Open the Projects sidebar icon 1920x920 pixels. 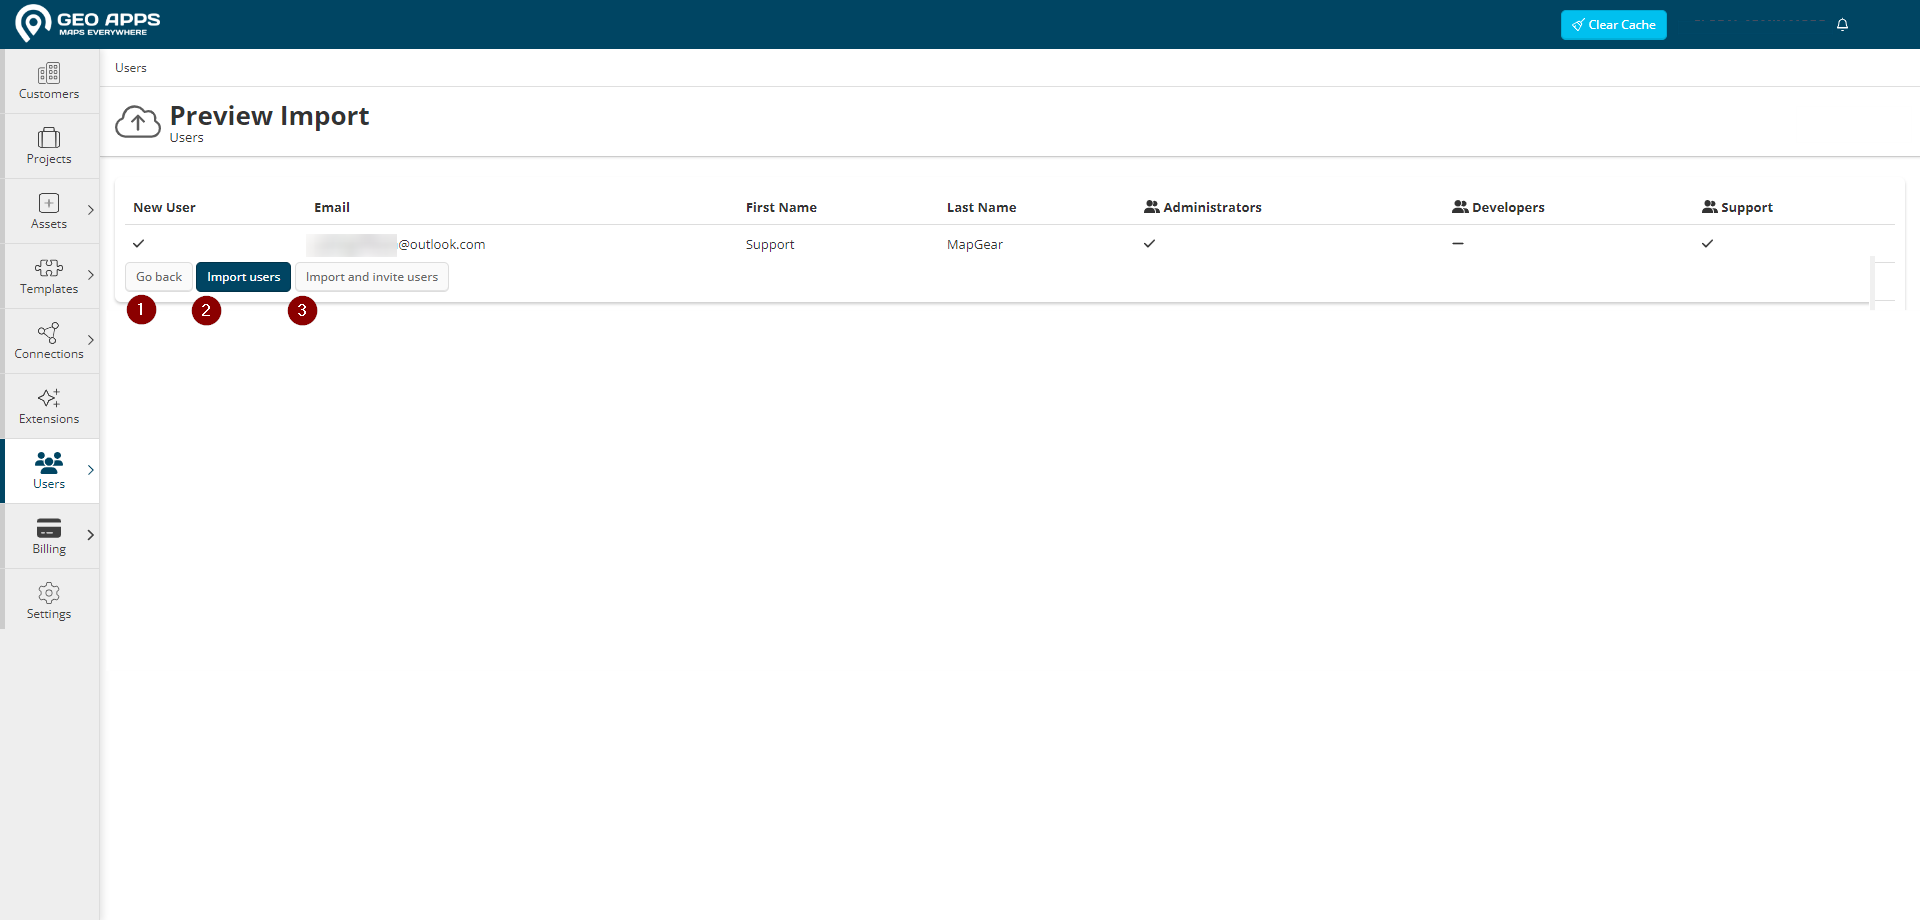(49, 138)
